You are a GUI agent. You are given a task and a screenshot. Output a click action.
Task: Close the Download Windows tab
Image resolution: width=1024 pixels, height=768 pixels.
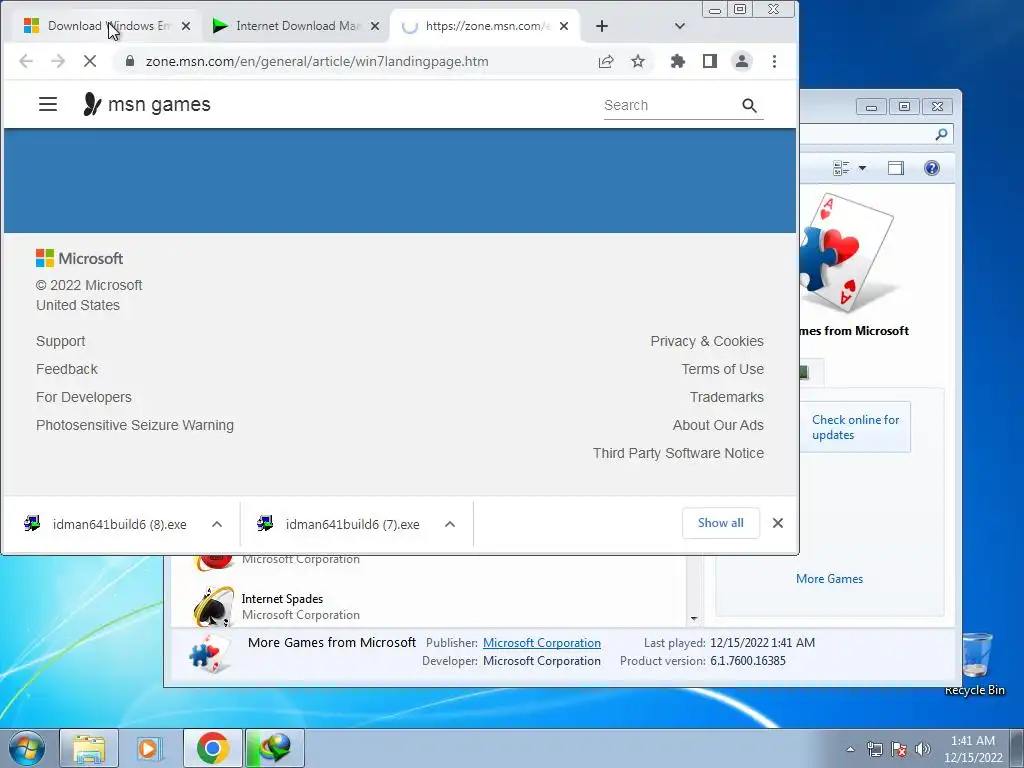point(186,26)
